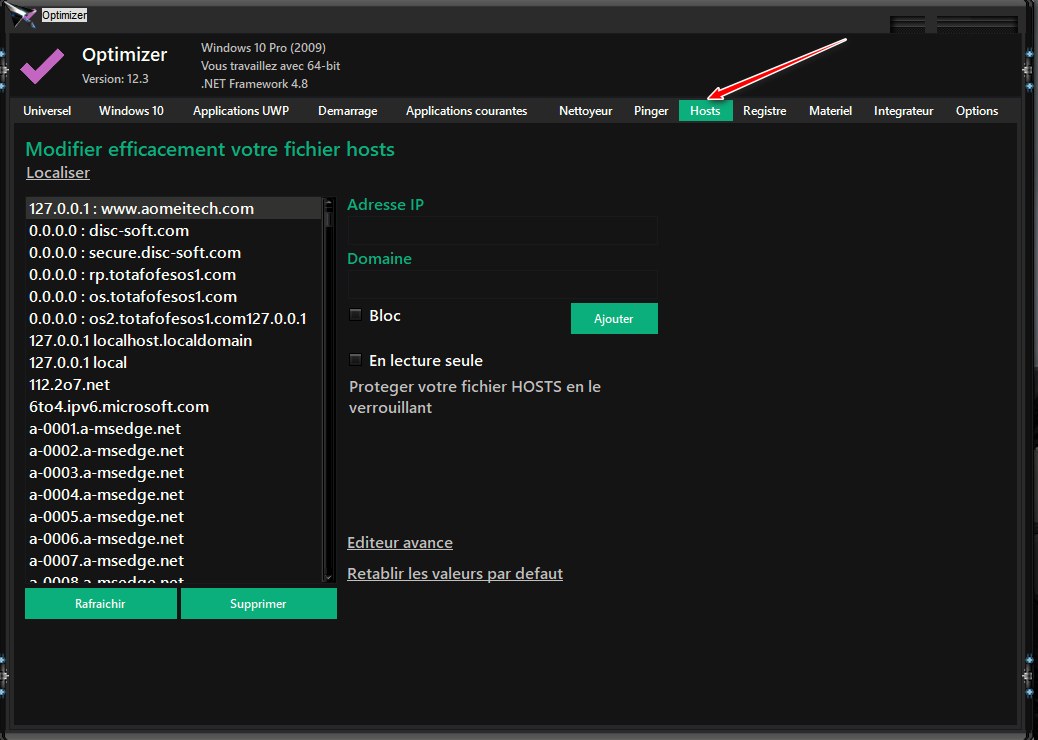Image resolution: width=1038 pixels, height=740 pixels.
Task: Click the hosts list scroll-up arrow
Action: point(328,204)
